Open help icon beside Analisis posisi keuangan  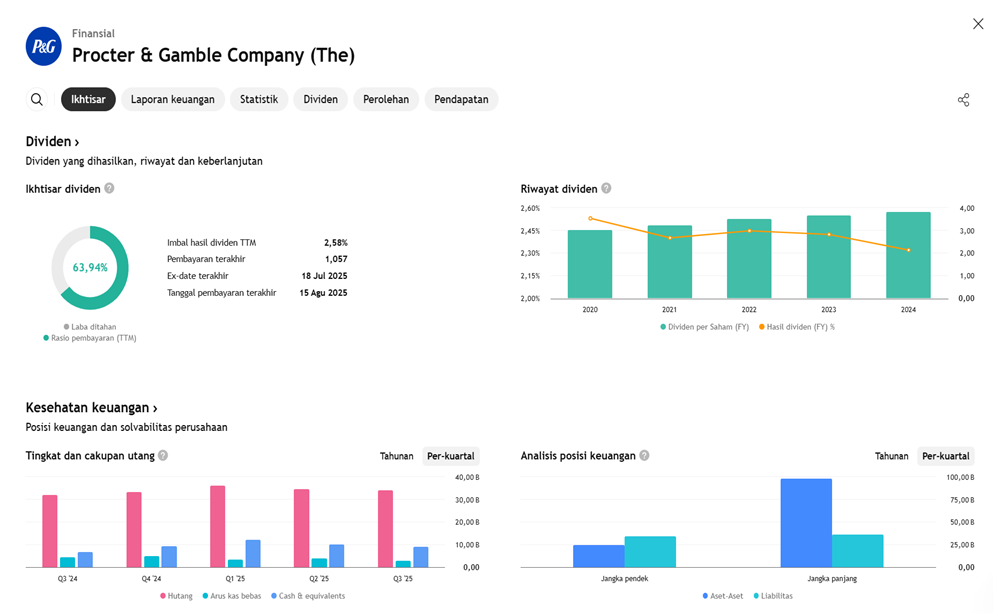tap(644, 455)
